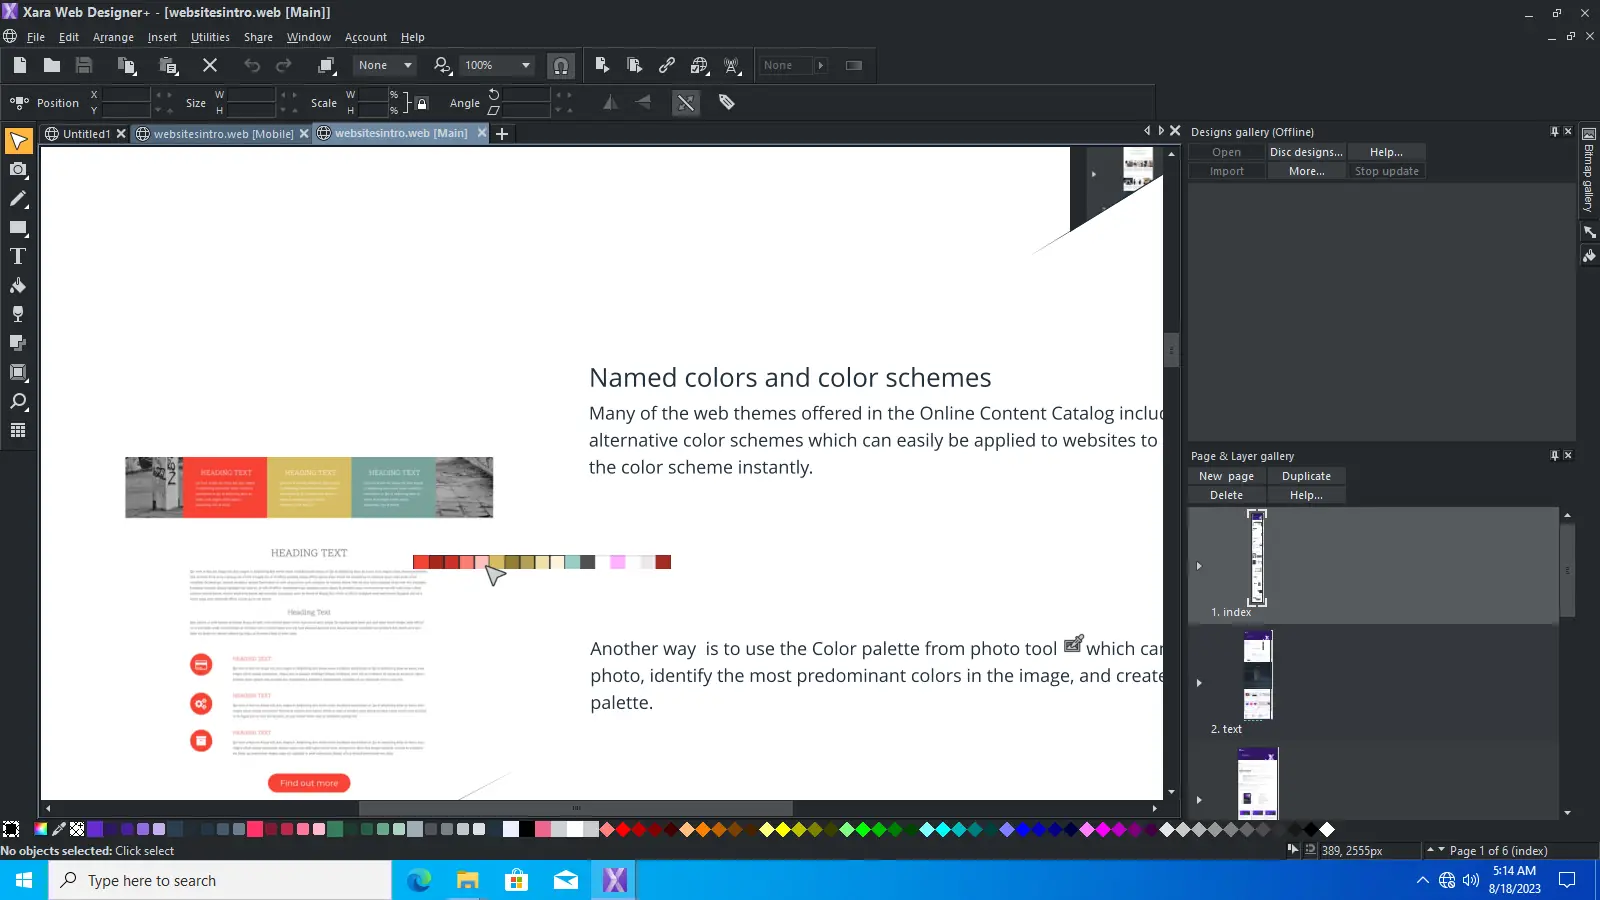
Task: Click Duplicate in Page & Layer gallery
Action: coord(1306,476)
